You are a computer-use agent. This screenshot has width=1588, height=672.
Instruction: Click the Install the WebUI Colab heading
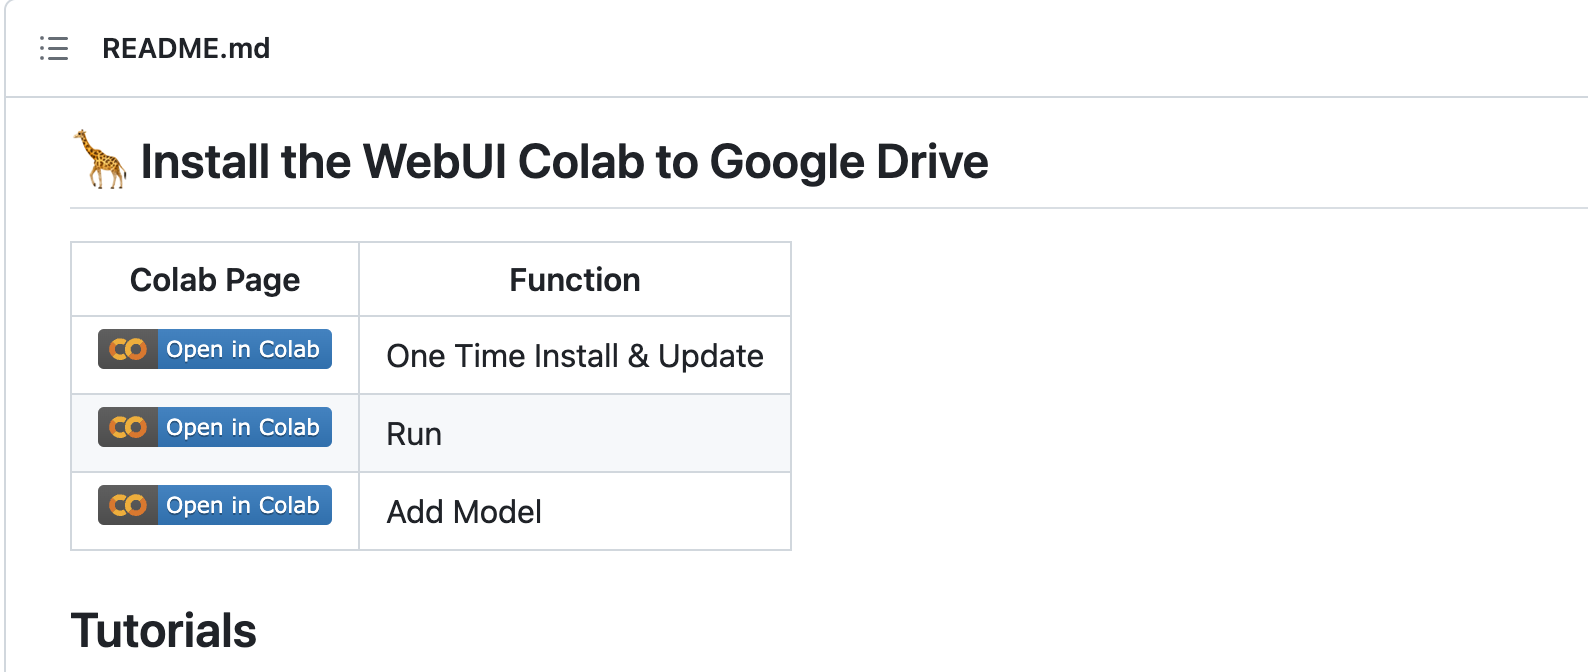pos(564,161)
